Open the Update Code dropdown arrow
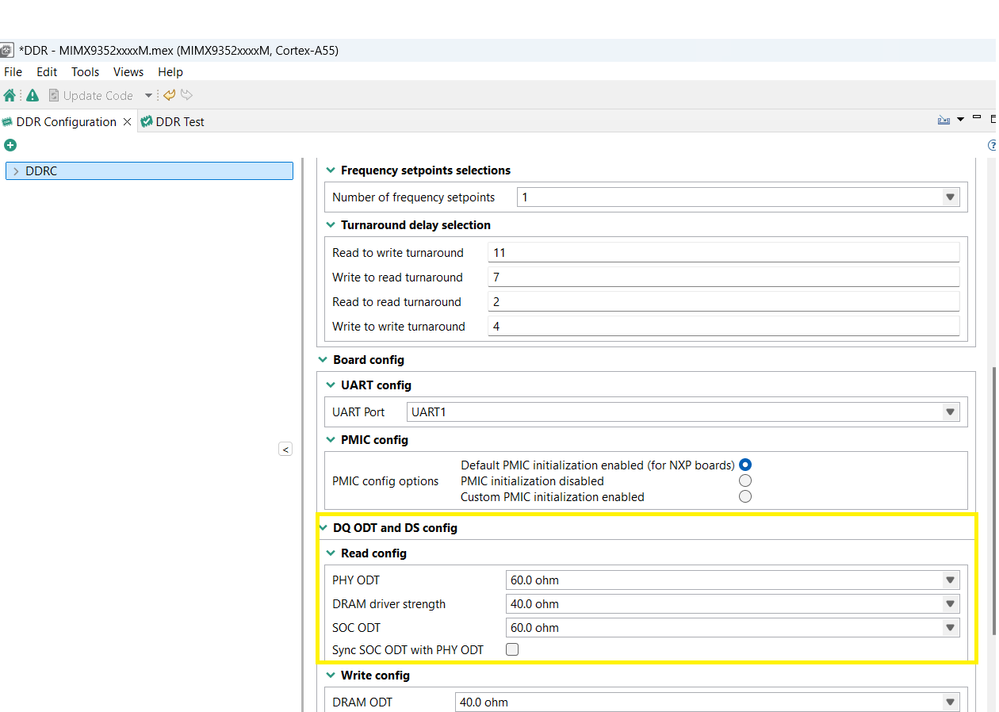This screenshot has height=712, width=999. click(x=148, y=96)
